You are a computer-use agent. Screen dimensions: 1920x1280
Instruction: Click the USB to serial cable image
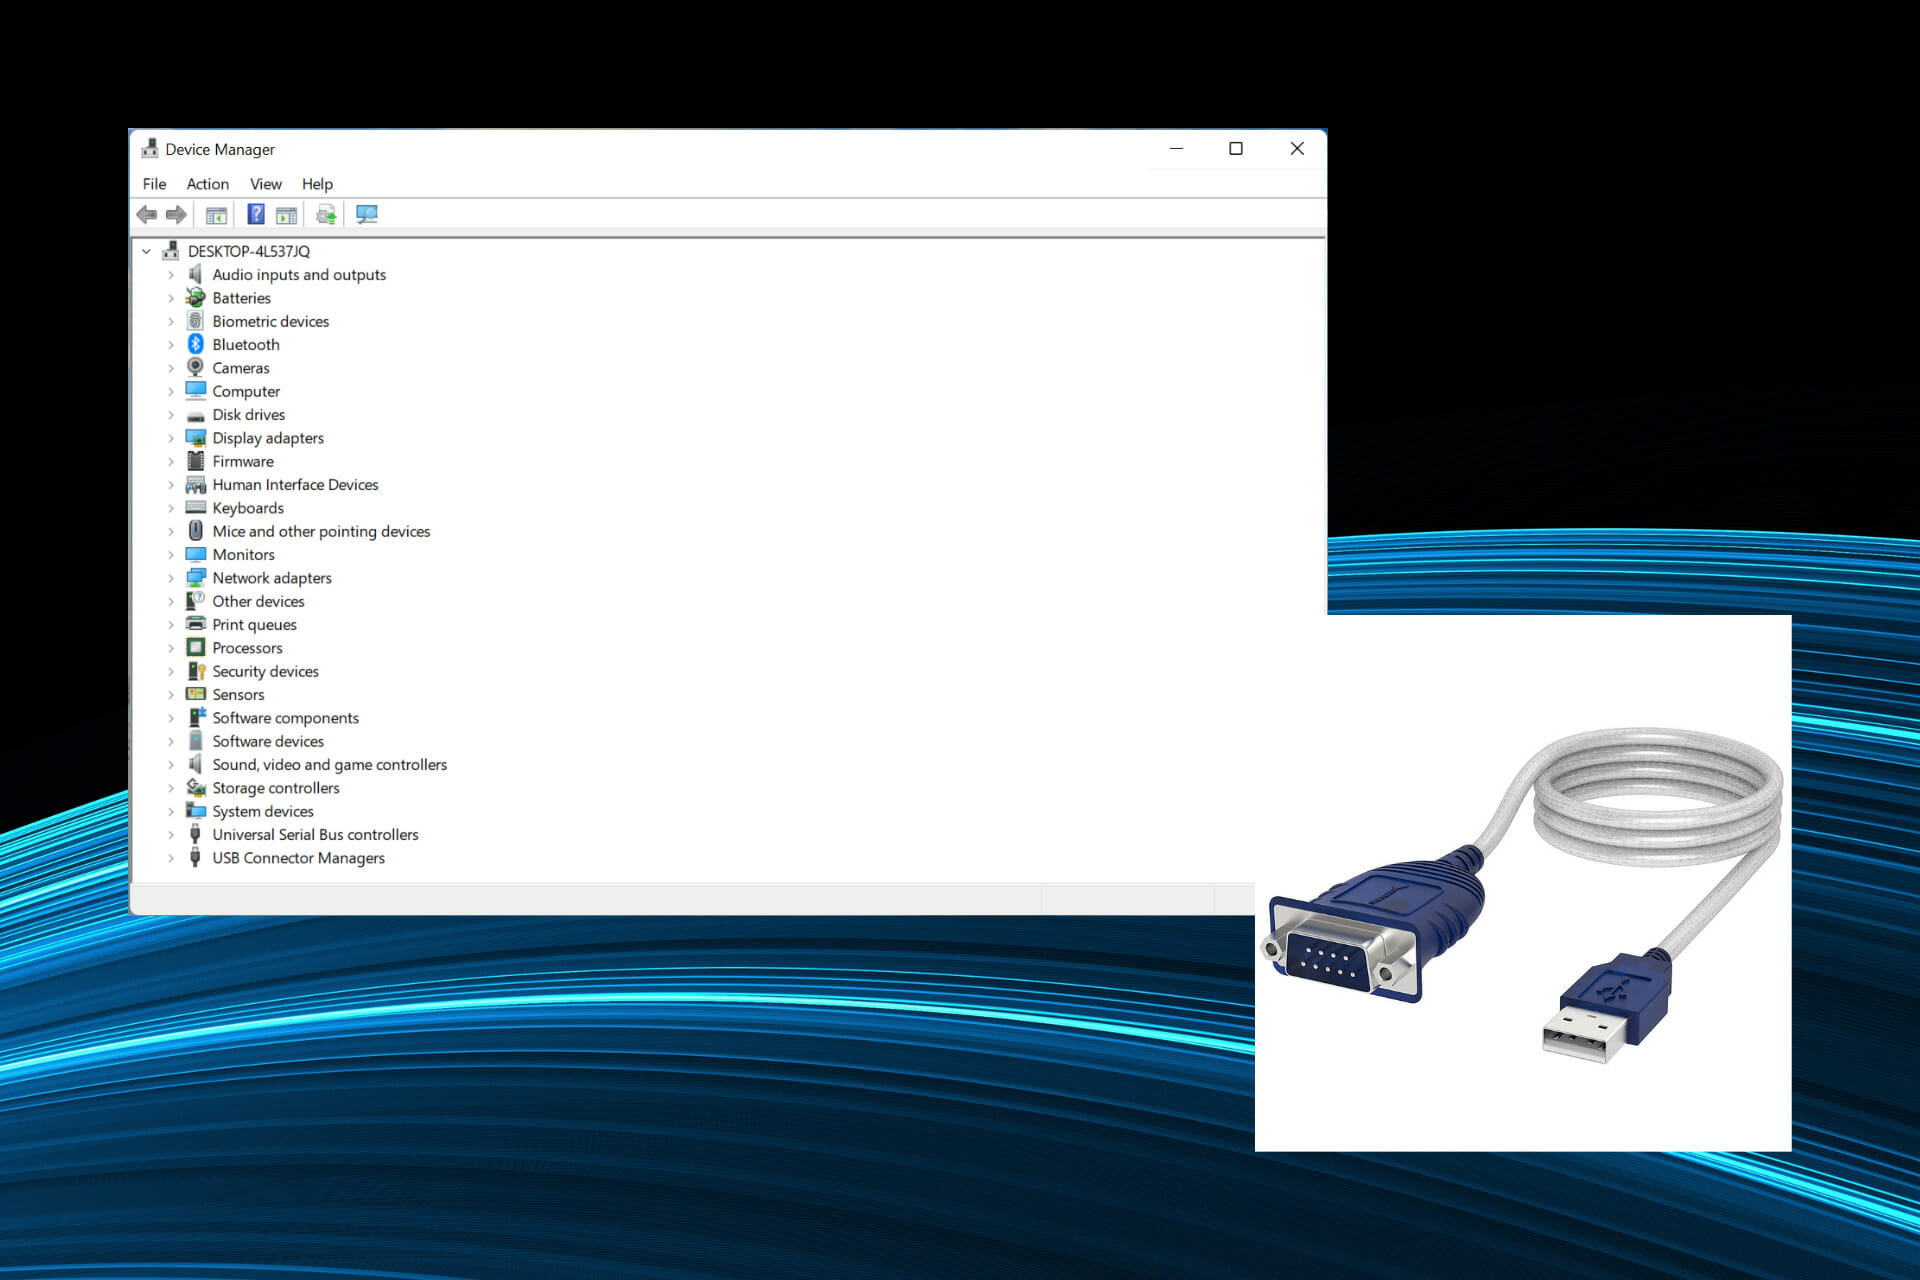pos(1523,883)
